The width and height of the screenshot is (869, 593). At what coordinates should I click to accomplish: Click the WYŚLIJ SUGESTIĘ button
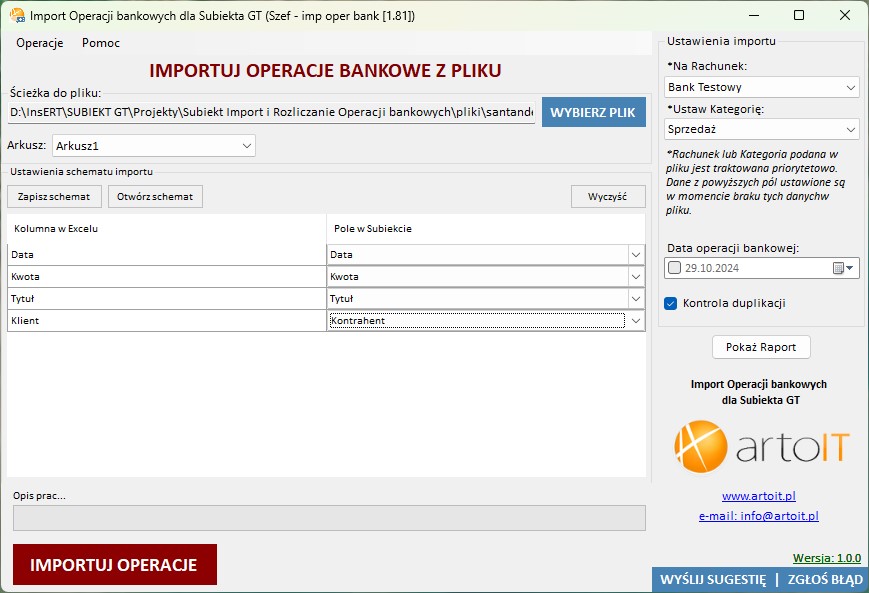712,580
